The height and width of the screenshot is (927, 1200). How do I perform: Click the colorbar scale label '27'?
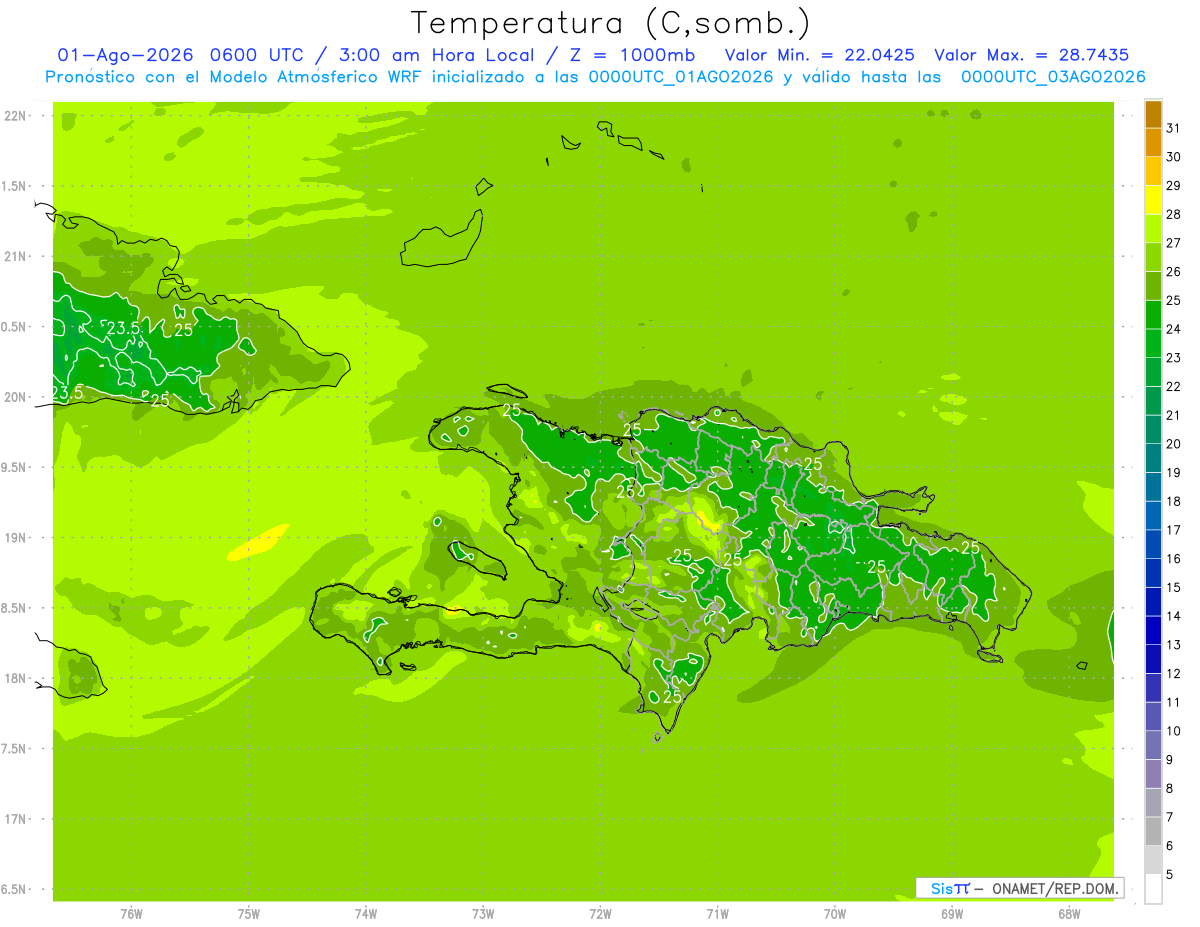[x=1174, y=243]
